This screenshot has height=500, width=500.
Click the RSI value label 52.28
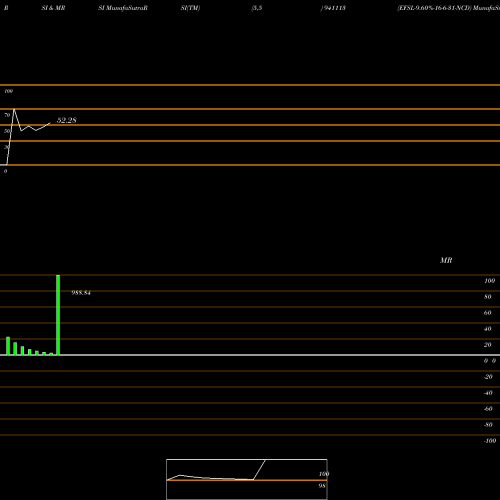point(67,120)
